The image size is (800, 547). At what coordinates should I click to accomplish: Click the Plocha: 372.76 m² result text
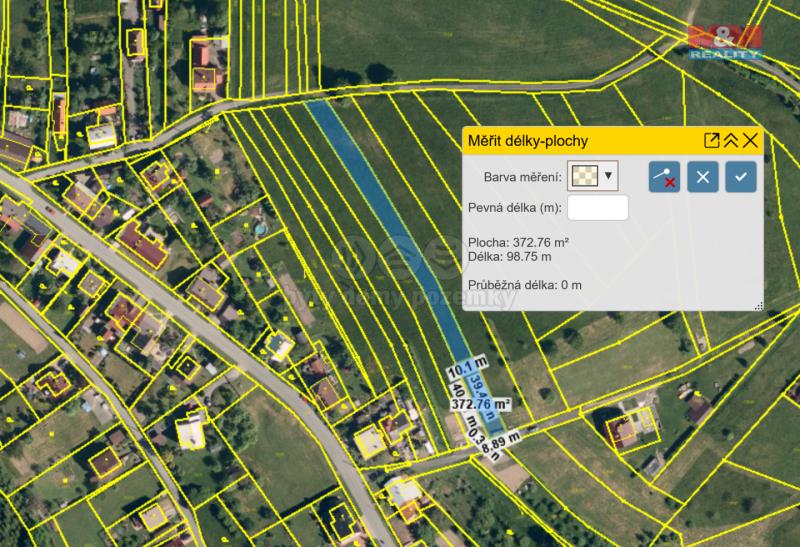pos(519,242)
